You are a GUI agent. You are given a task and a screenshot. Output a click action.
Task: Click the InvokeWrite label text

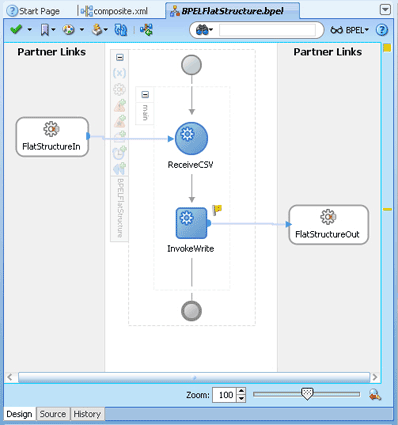(x=191, y=249)
